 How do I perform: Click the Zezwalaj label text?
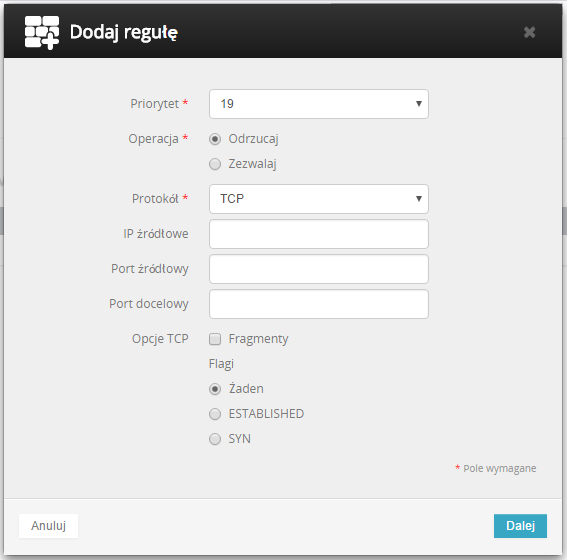(x=252, y=164)
